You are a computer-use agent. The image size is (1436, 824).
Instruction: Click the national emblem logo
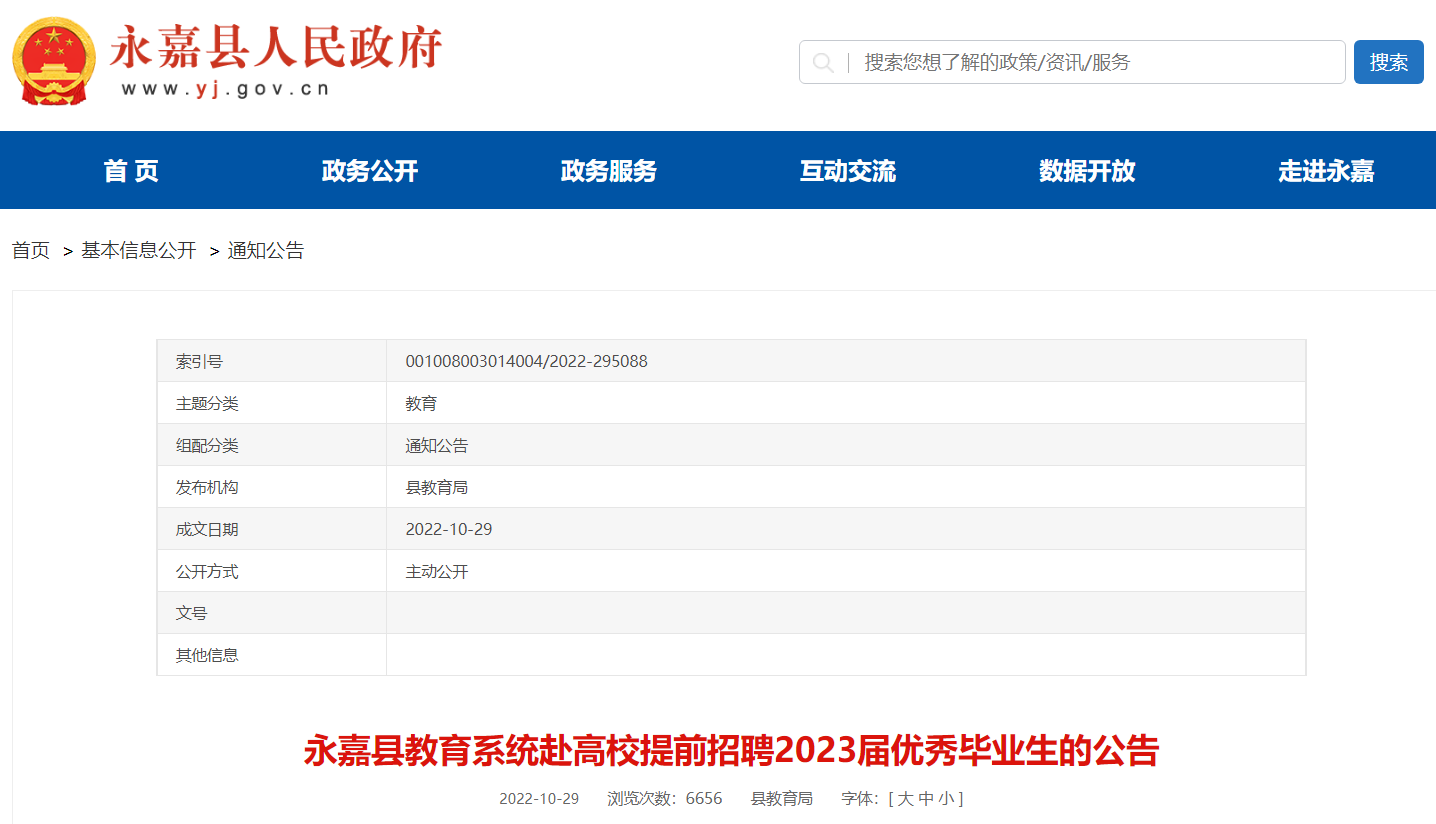click(x=54, y=62)
